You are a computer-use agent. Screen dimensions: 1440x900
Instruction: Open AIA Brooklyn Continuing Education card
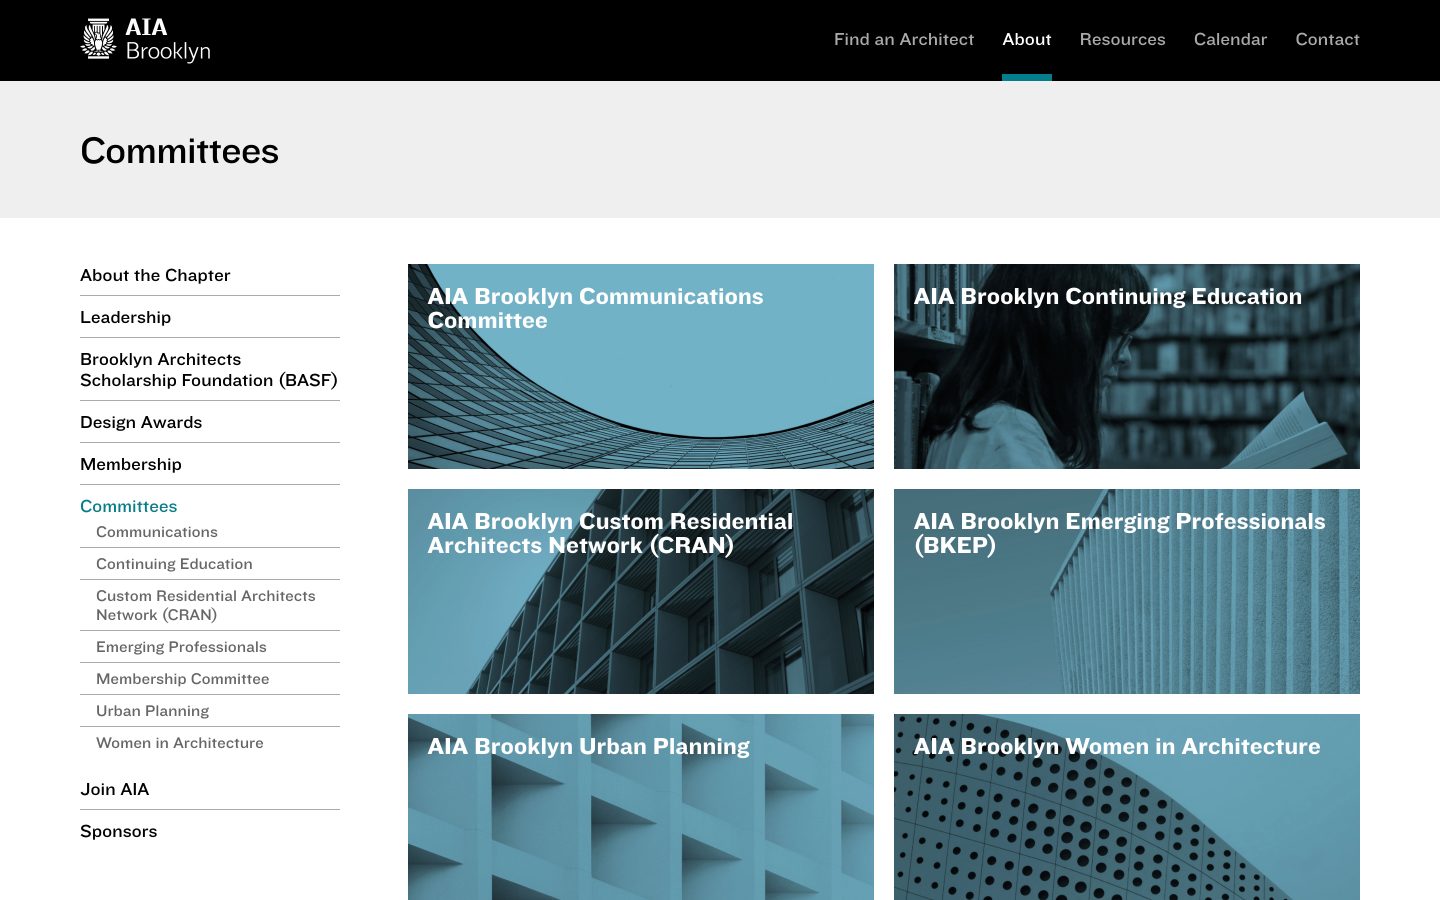[1127, 366]
